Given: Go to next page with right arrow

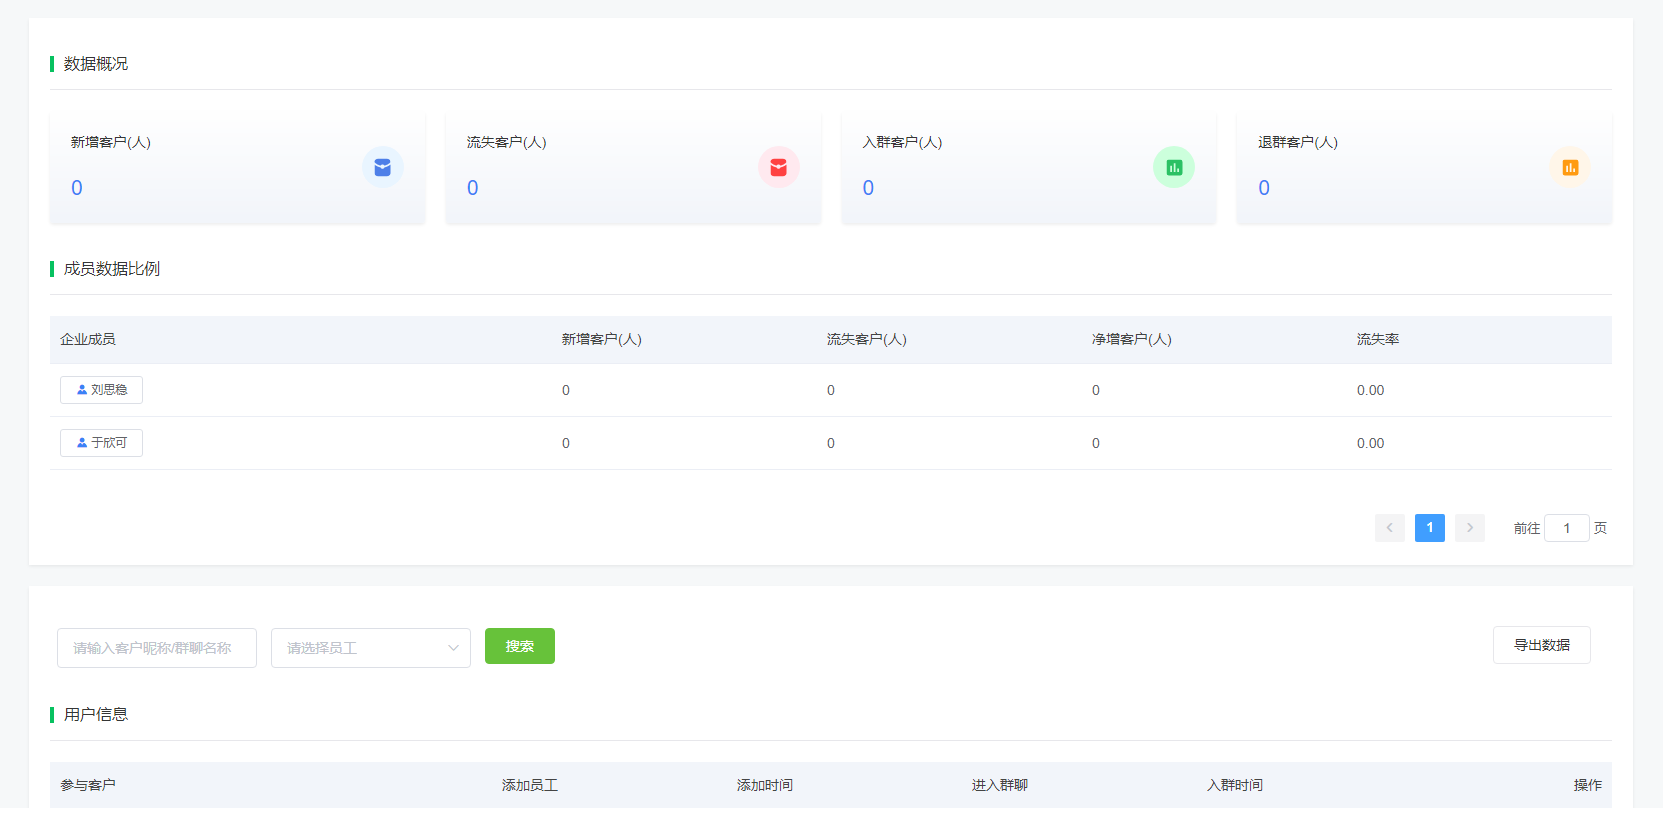Looking at the screenshot, I should pyautogui.click(x=1469, y=528).
